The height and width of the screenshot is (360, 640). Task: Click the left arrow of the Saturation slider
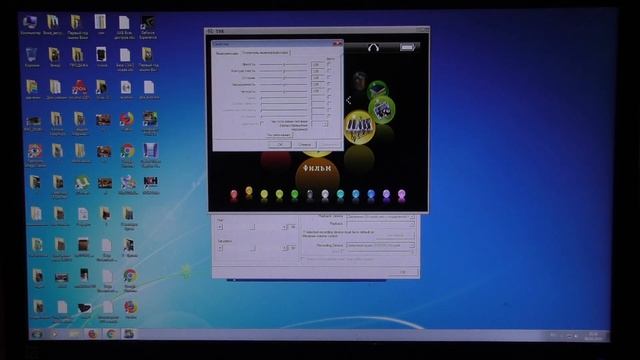[x=220, y=248]
